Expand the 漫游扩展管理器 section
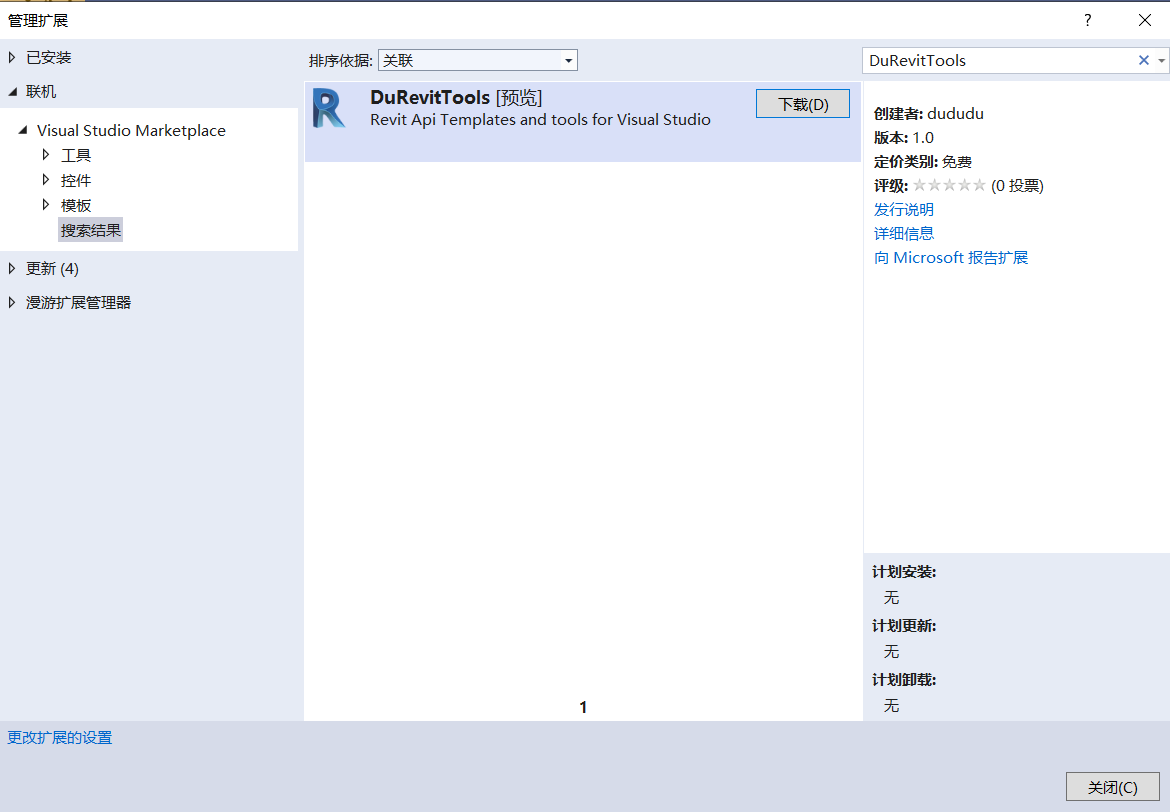Screen dimensions: 1170x812 tap(11, 302)
